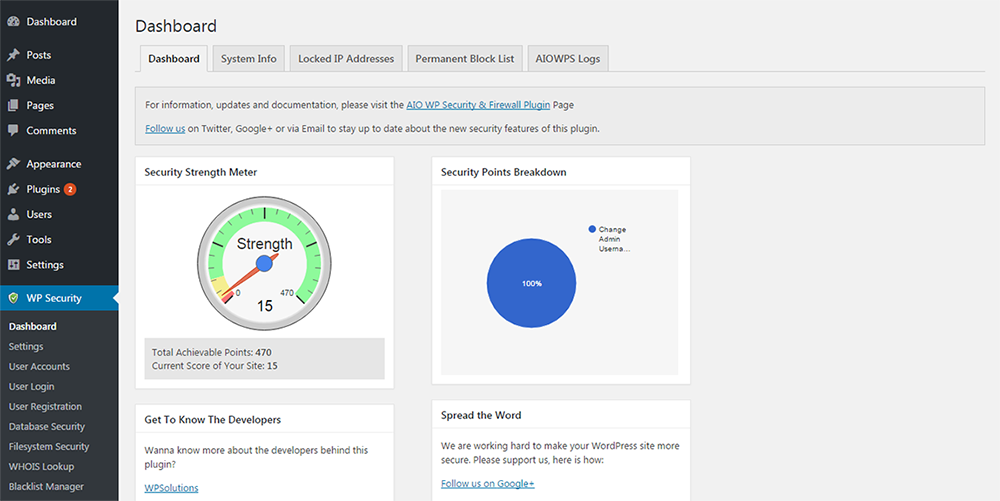This screenshot has width=1000, height=501.
Task: Open the Media menu item
Action: pyautogui.click(x=41, y=80)
